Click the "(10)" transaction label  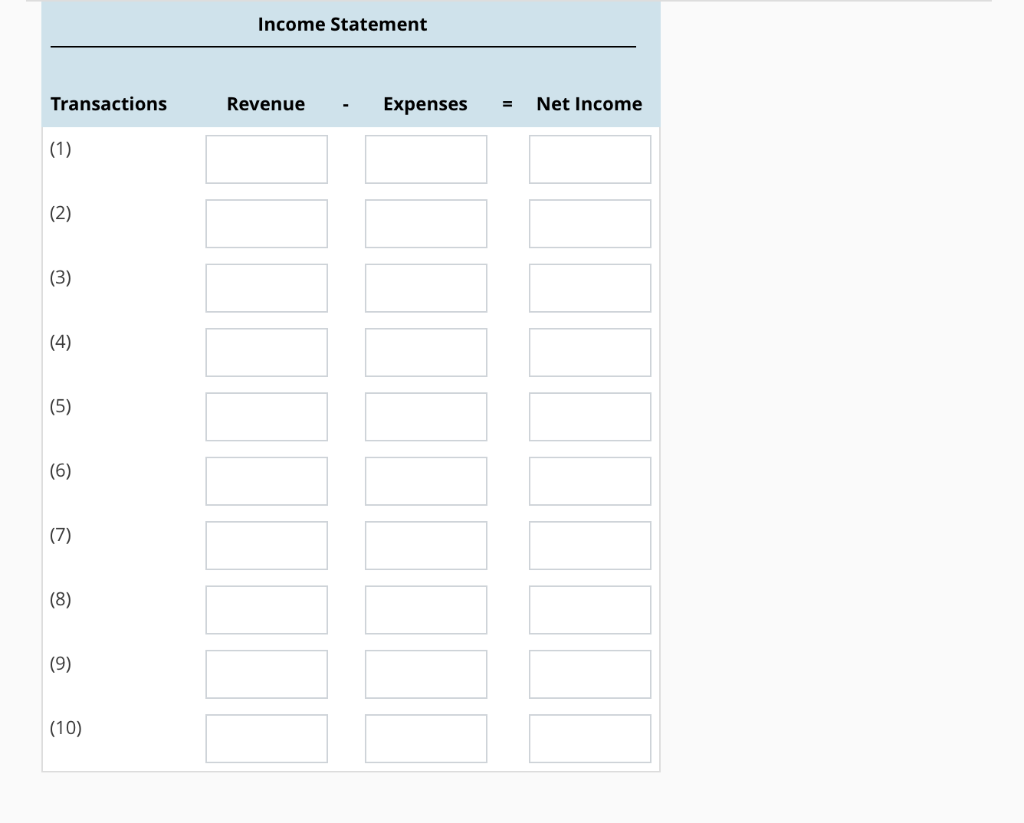65,728
